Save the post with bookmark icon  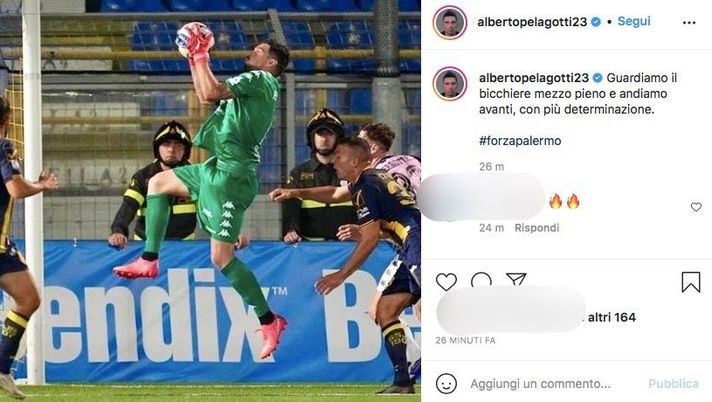(x=691, y=282)
